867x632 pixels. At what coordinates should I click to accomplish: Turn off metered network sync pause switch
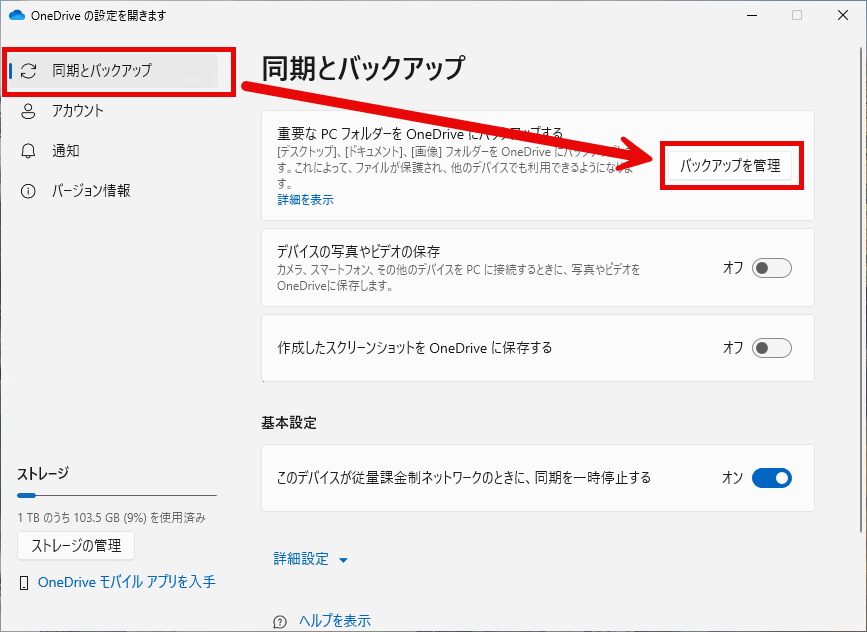[771, 478]
